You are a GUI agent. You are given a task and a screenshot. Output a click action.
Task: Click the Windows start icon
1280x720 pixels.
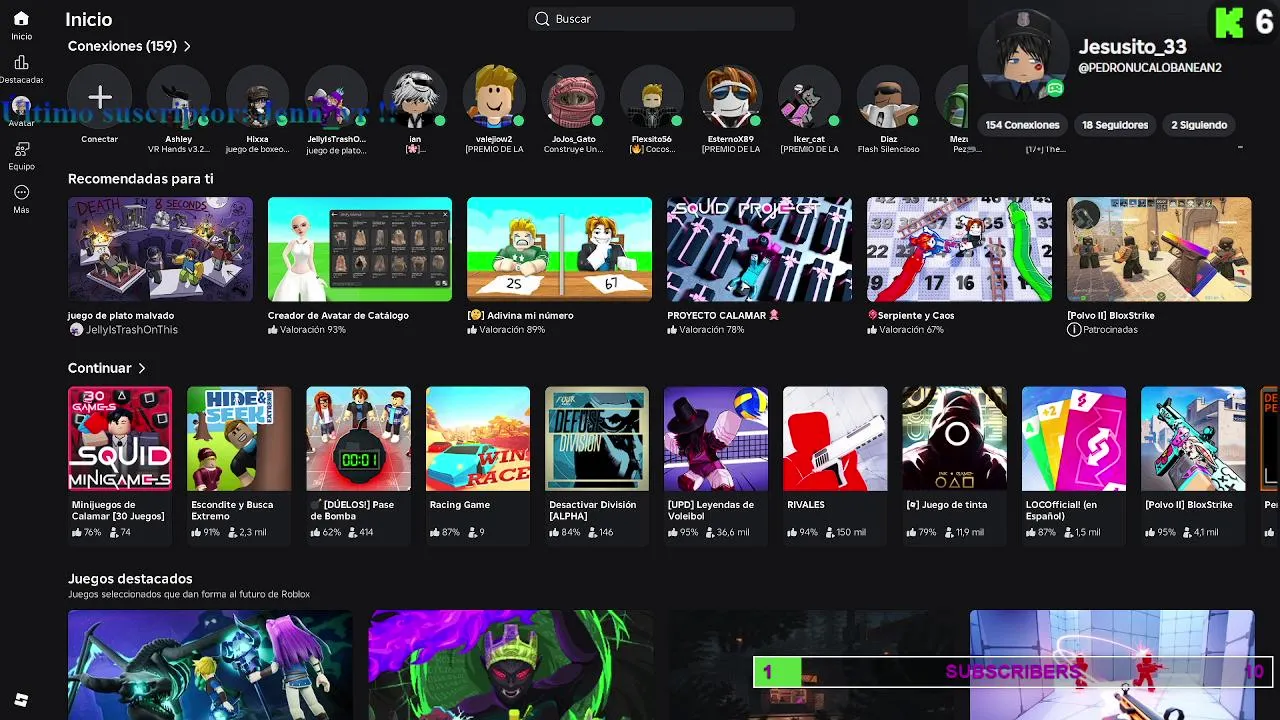pos(21,700)
